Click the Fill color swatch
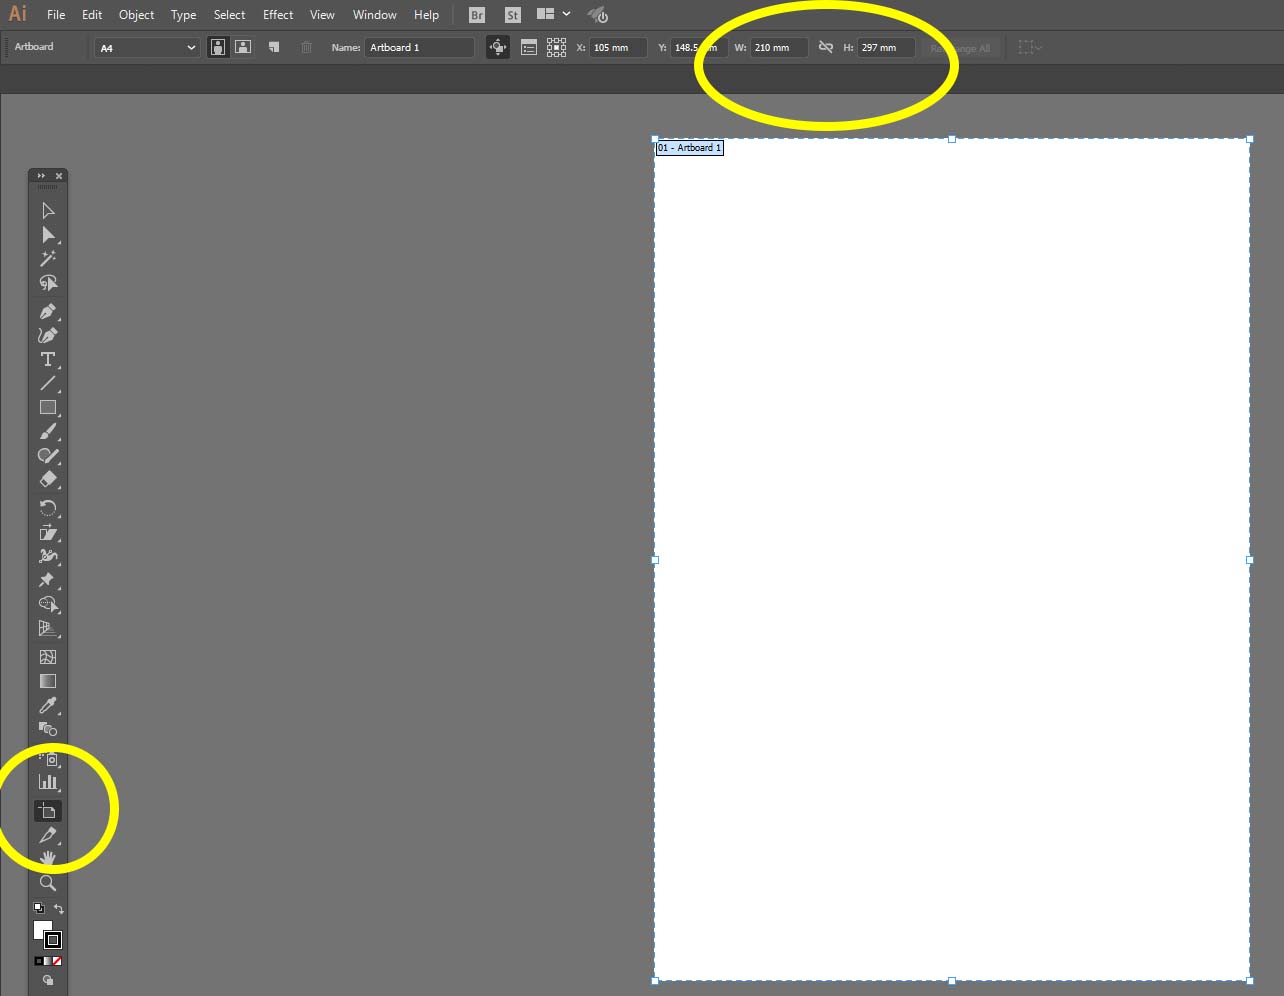 (42, 930)
